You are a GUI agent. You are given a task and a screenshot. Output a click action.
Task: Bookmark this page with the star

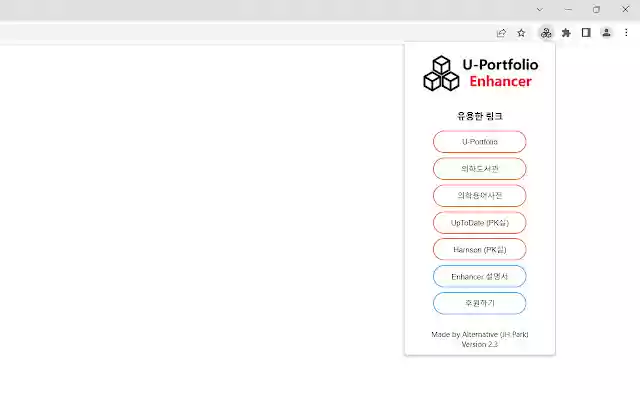click(x=521, y=33)
